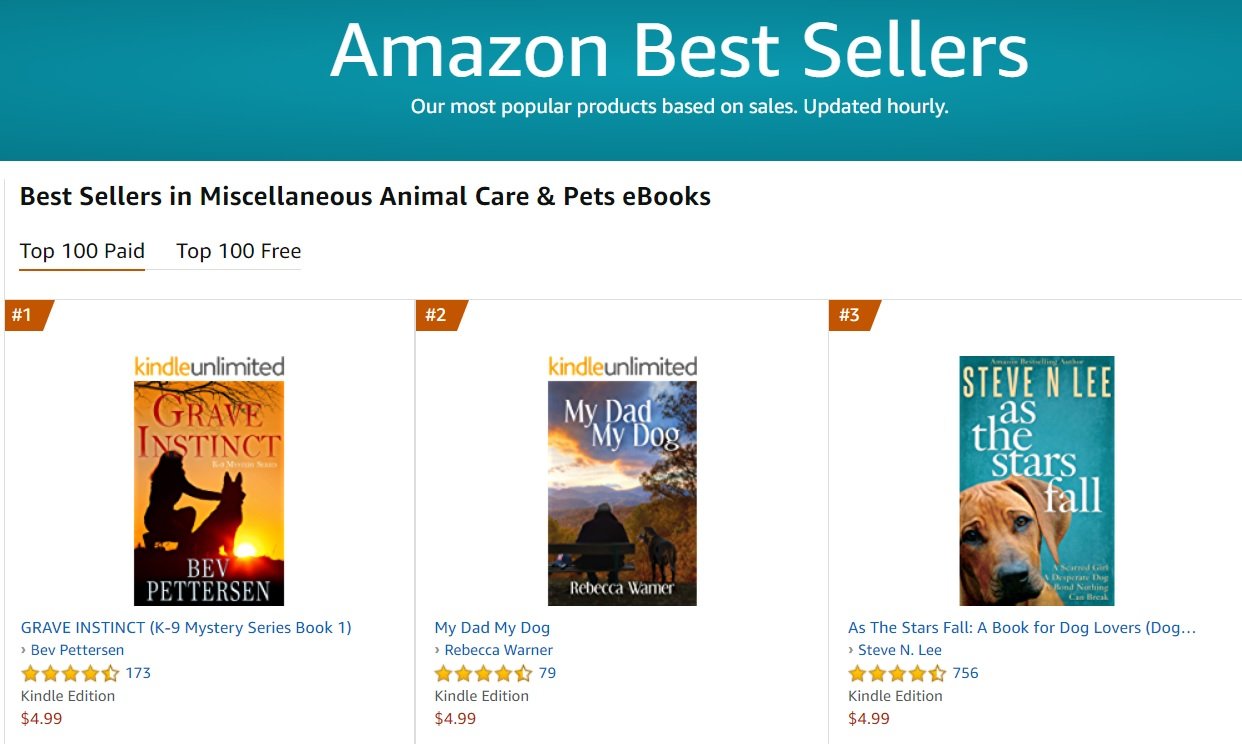
Task: Visit author Bev Pettersen's page
Action: point(77,650)
